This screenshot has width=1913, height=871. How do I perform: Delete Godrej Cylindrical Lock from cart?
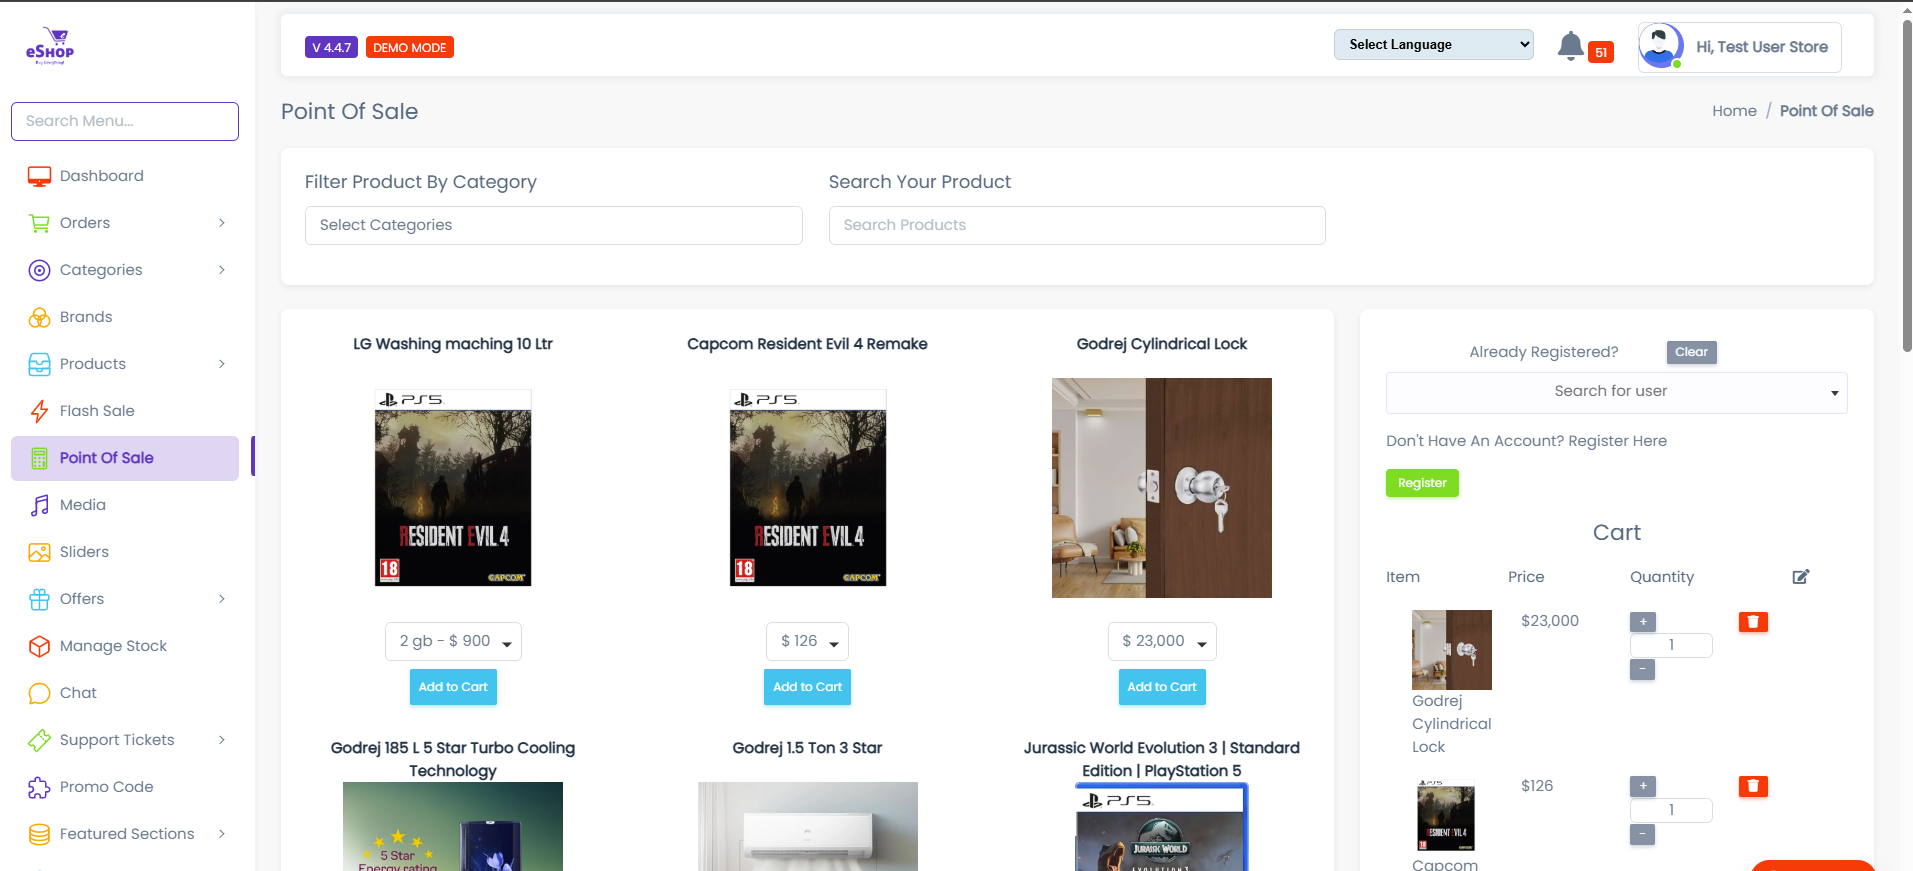[1753, 622]
